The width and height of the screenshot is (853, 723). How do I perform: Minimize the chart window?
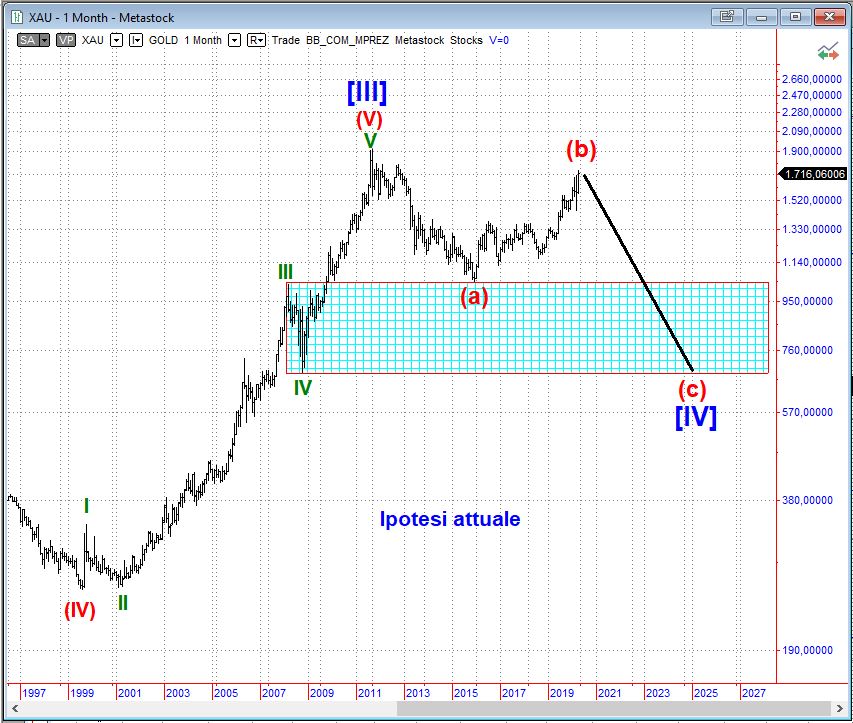click(761, 17)
